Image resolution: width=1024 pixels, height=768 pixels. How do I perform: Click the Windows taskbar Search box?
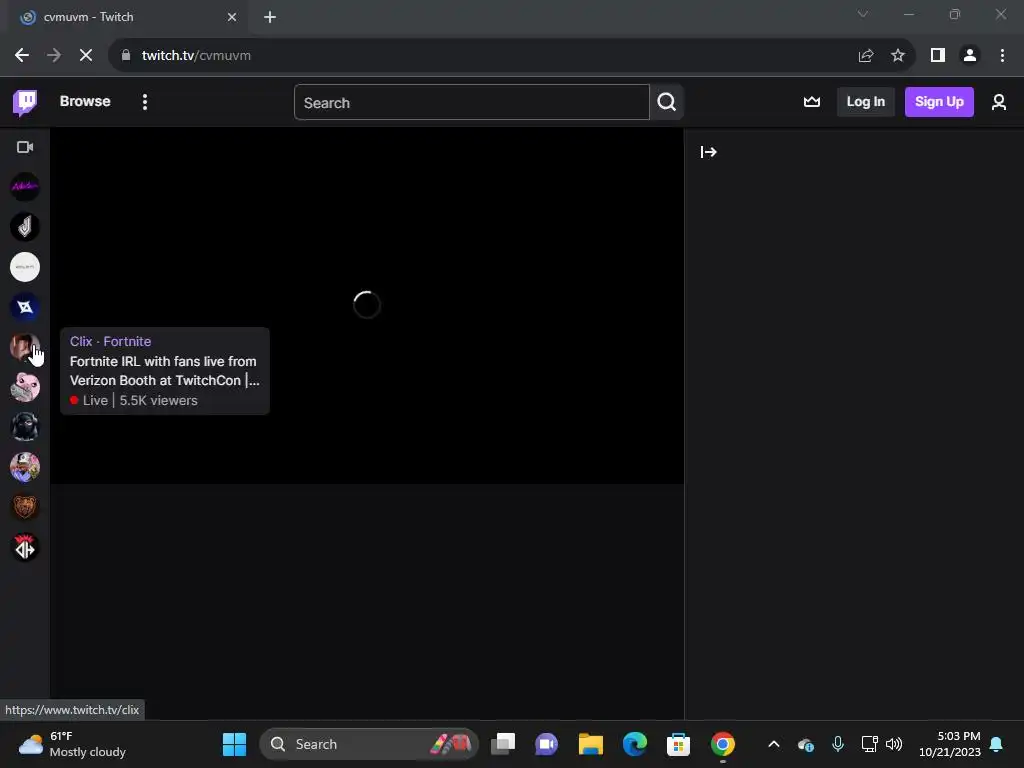[369, 744]
